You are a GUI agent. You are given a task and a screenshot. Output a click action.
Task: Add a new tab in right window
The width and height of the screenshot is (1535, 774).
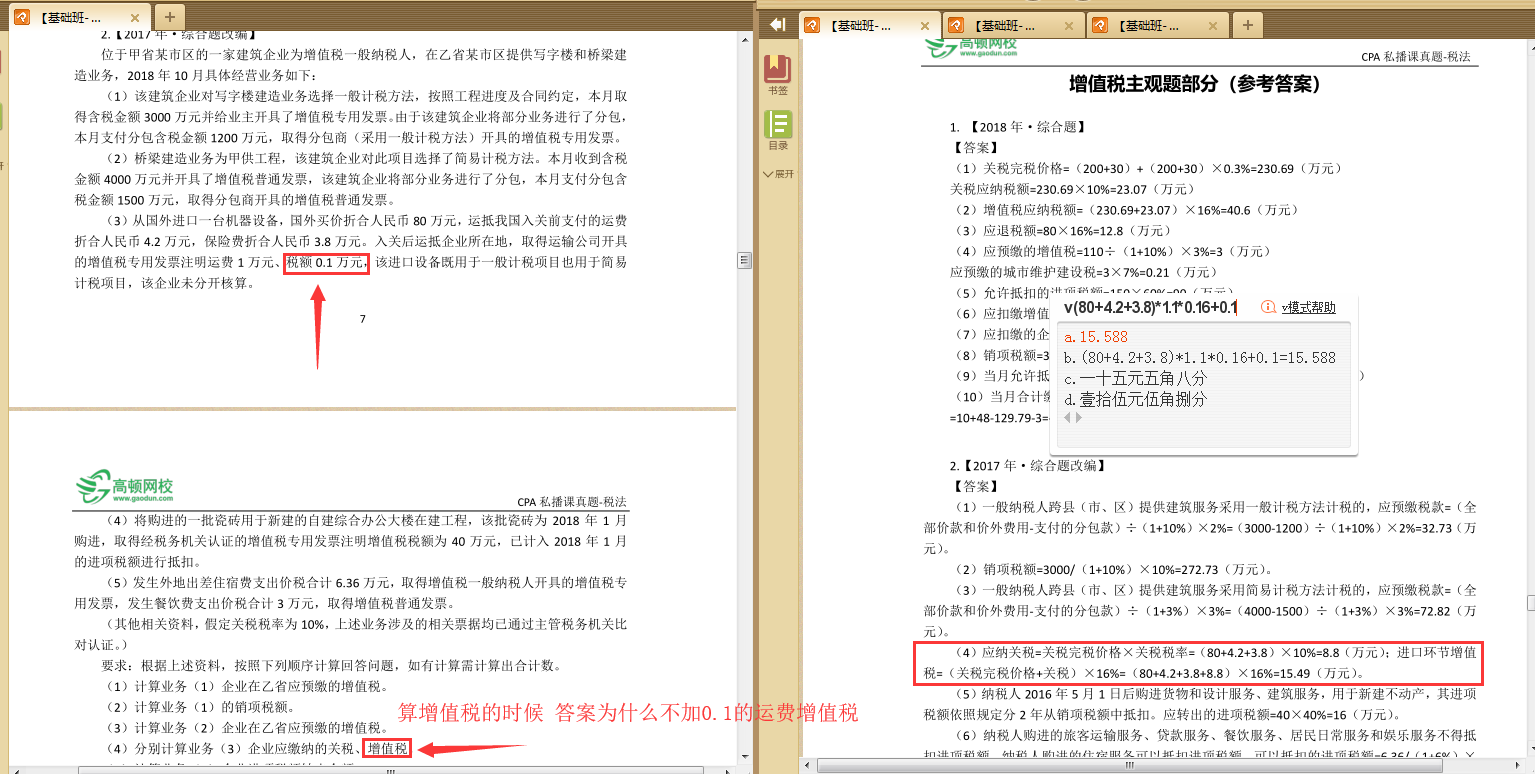[1247, 25]
